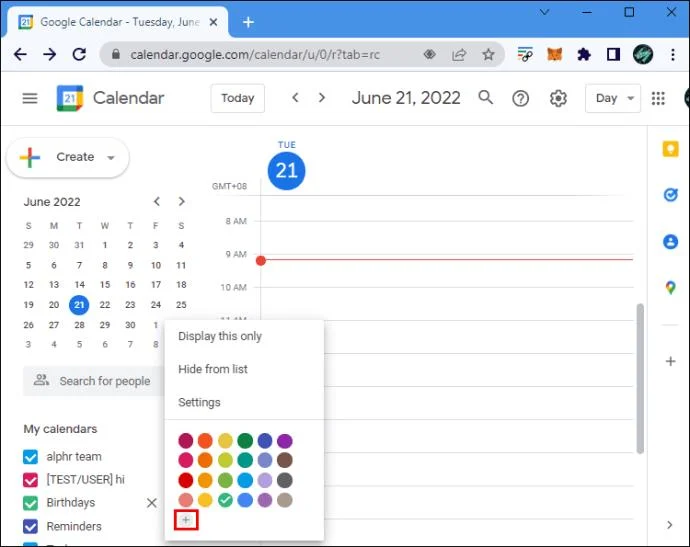
Task: Select today's date 21 in mini calendar
Action: [79, 305]
